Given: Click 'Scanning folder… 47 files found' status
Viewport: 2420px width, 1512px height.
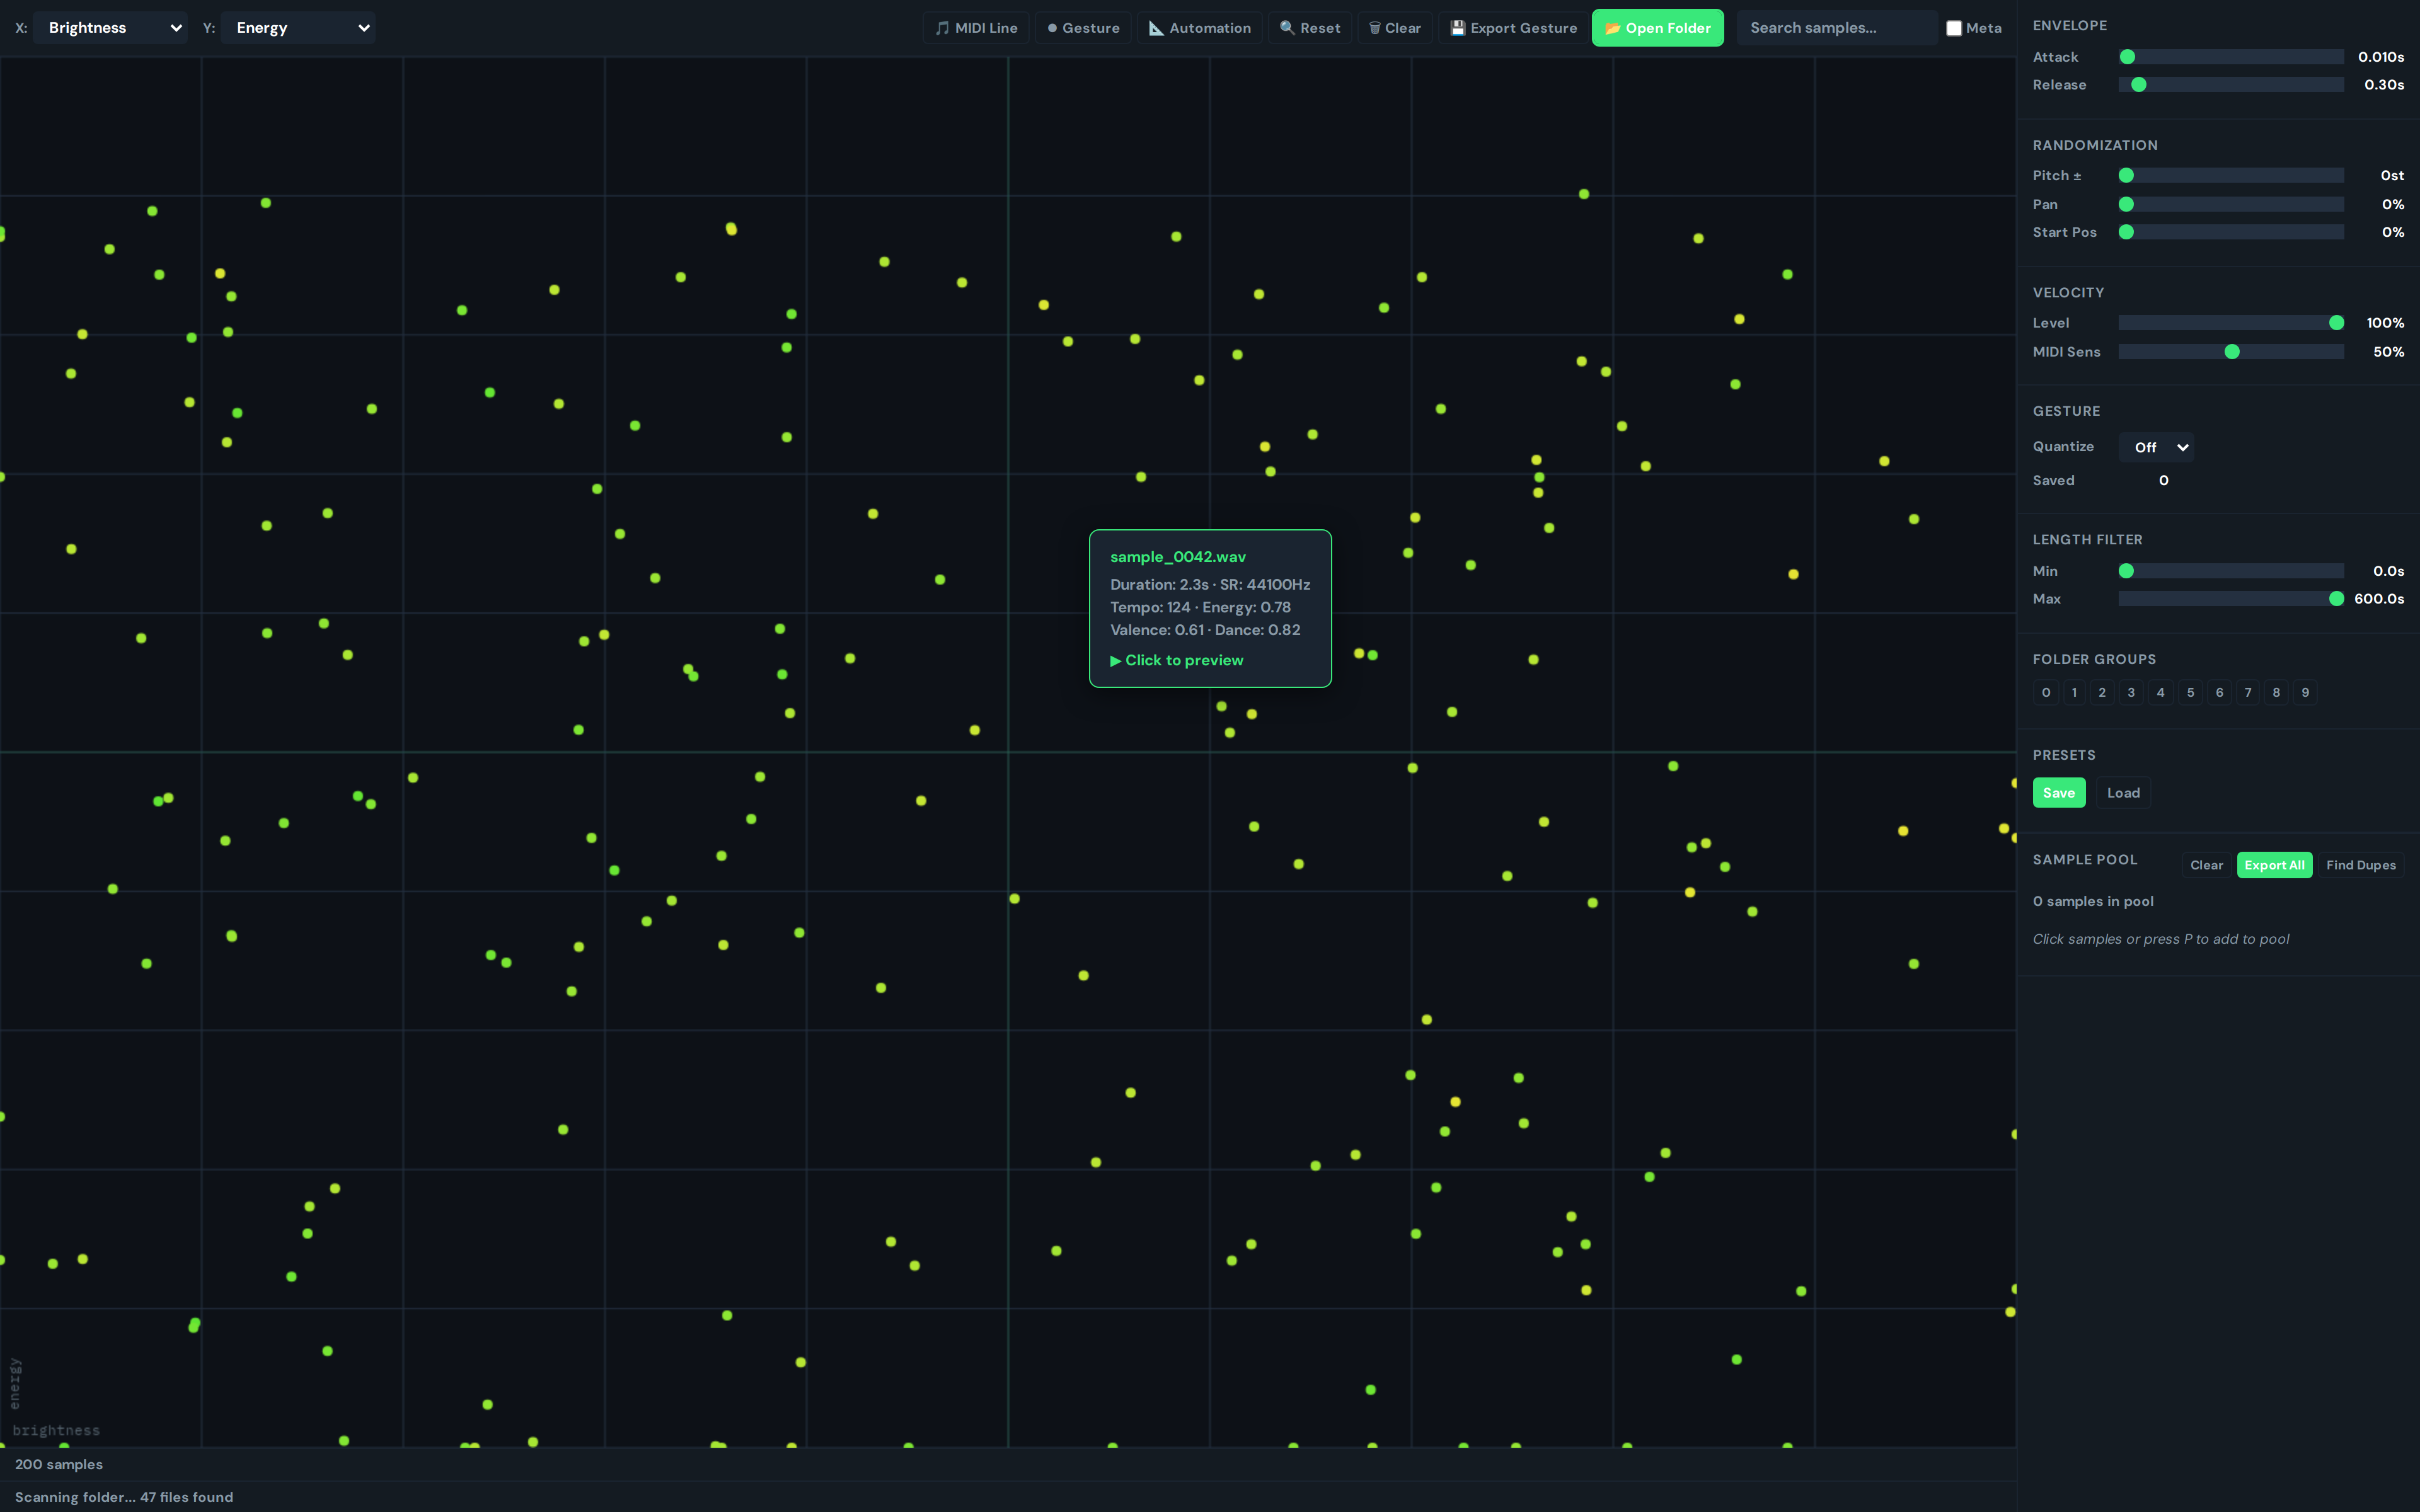Looking at the screenshot, I should pos(124,1497).
